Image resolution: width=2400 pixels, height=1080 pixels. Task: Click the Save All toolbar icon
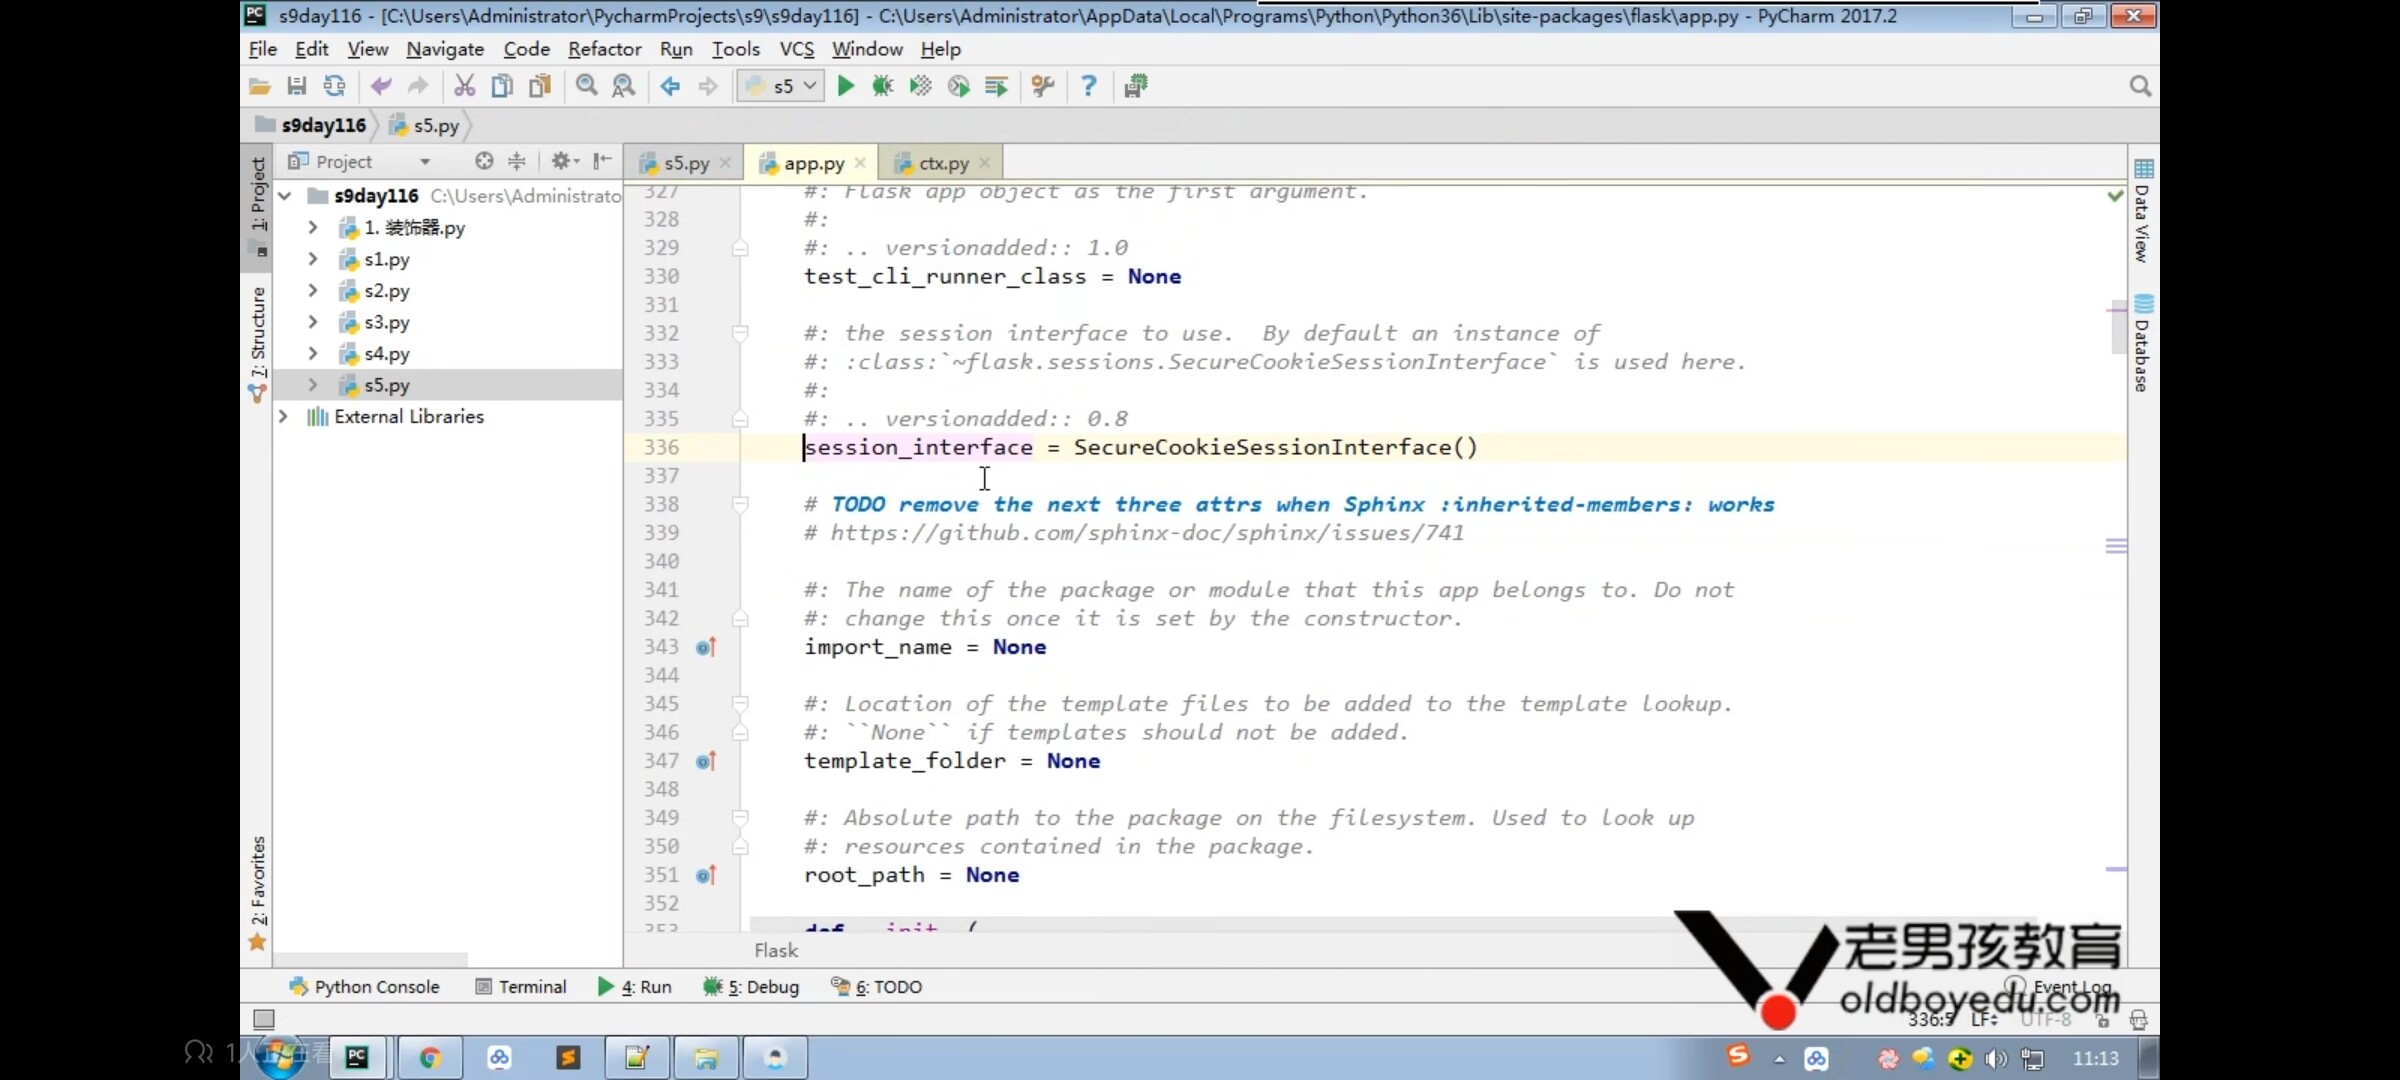(296, 86)
